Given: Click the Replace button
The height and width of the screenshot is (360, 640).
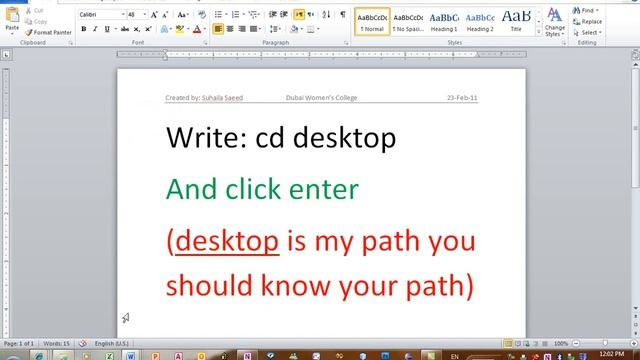Looking at the screenshot, I should (587, 22).
